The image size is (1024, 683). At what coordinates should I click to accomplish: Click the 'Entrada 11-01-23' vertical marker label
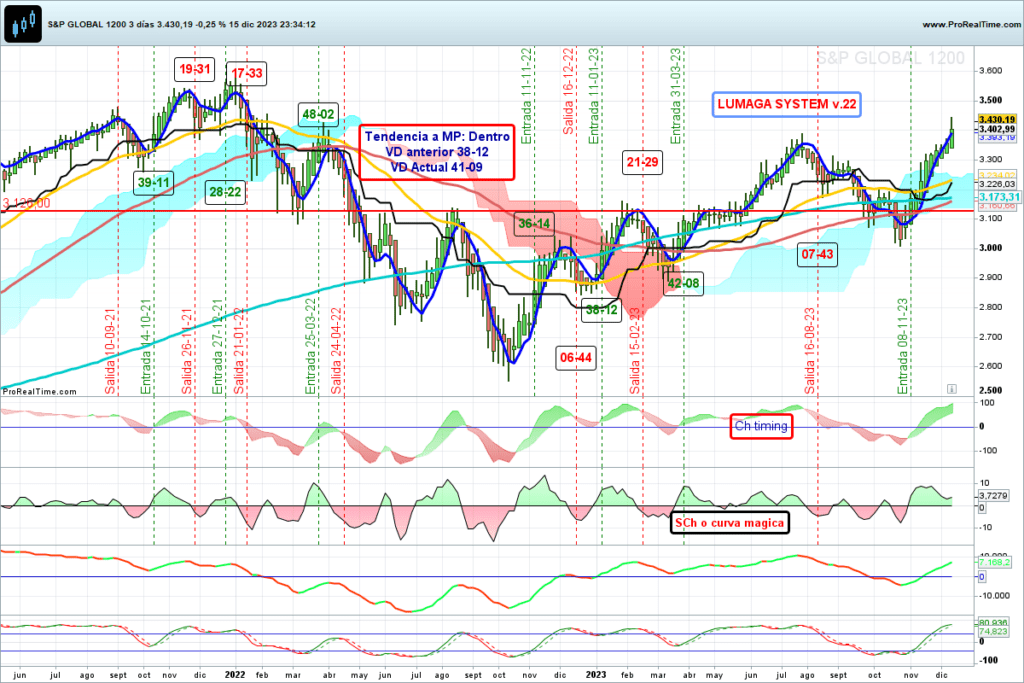point(594,96)
